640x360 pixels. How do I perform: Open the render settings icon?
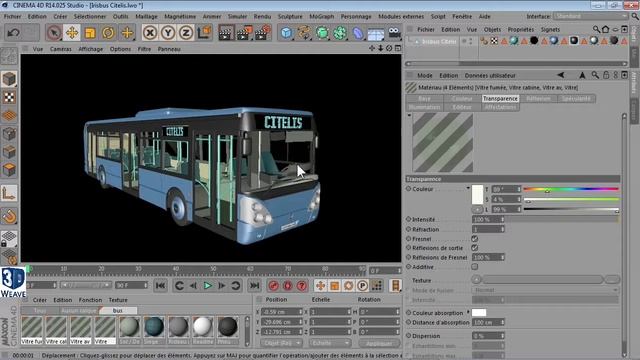click(x=262, y=33)
